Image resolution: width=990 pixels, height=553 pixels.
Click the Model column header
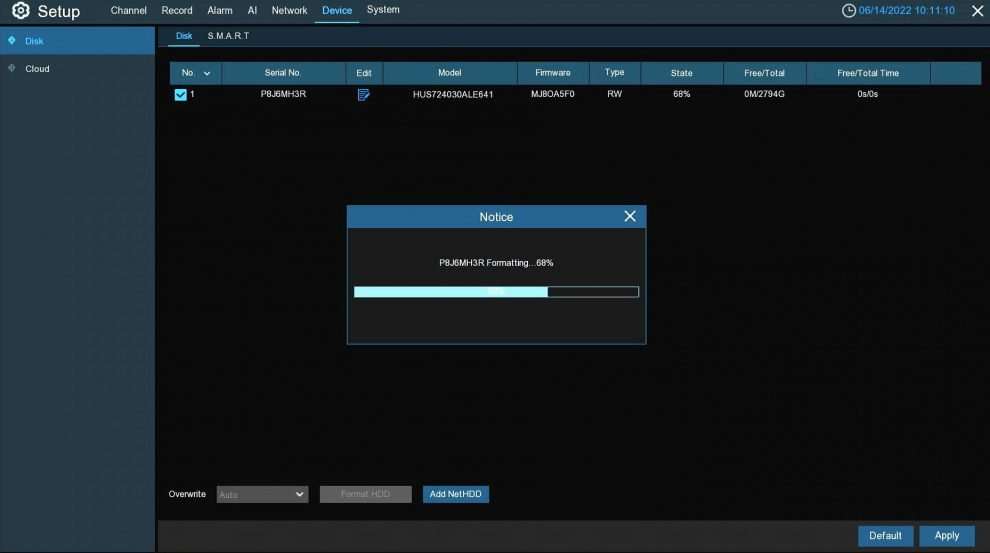[450, 73]
